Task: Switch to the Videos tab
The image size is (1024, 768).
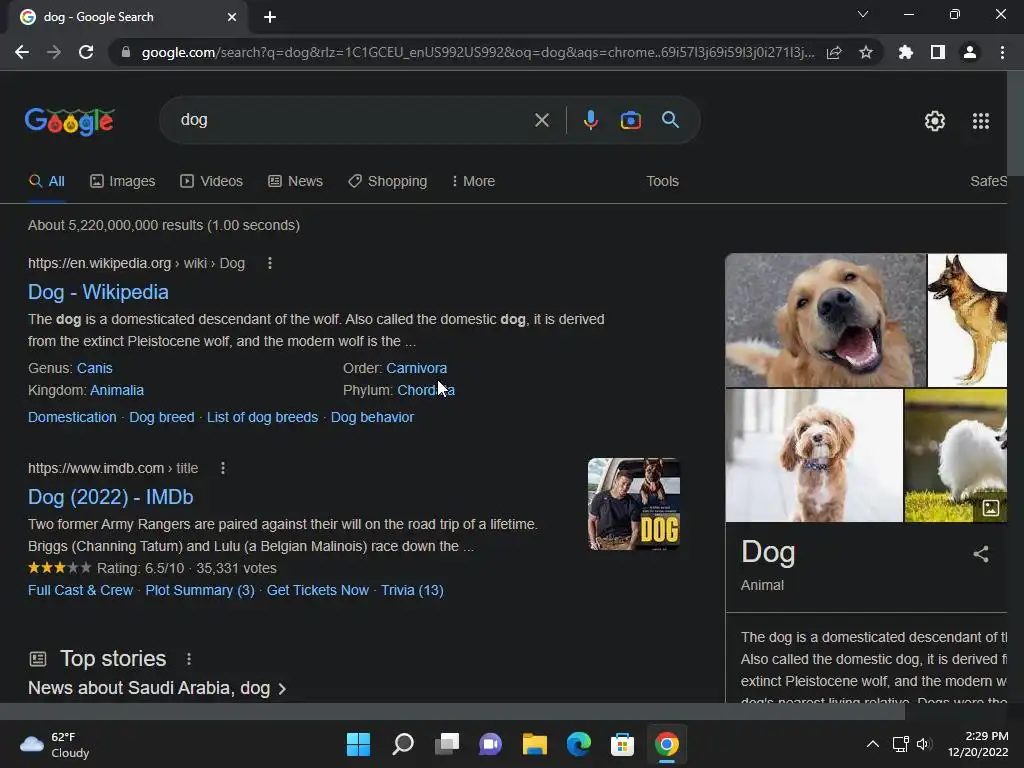Action: click(x=212, y=181)
